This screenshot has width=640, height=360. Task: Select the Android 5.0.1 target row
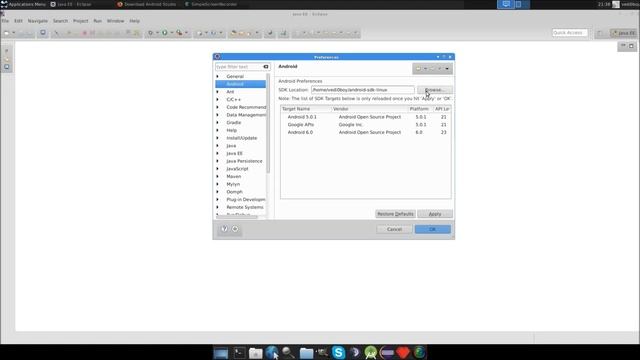pyautogui.click(x=366, y=117)
